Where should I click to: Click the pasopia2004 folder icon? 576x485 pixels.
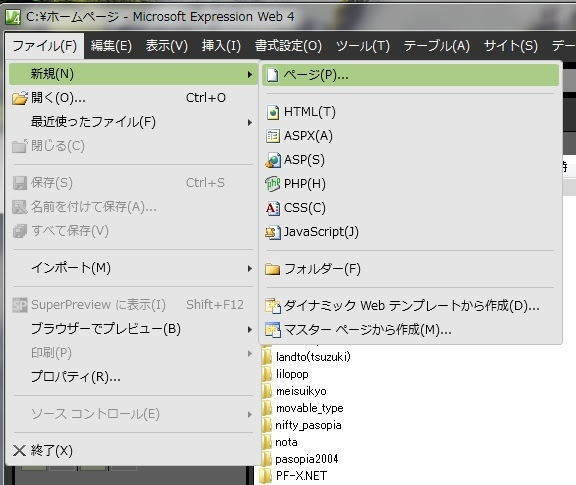[267, 459]
